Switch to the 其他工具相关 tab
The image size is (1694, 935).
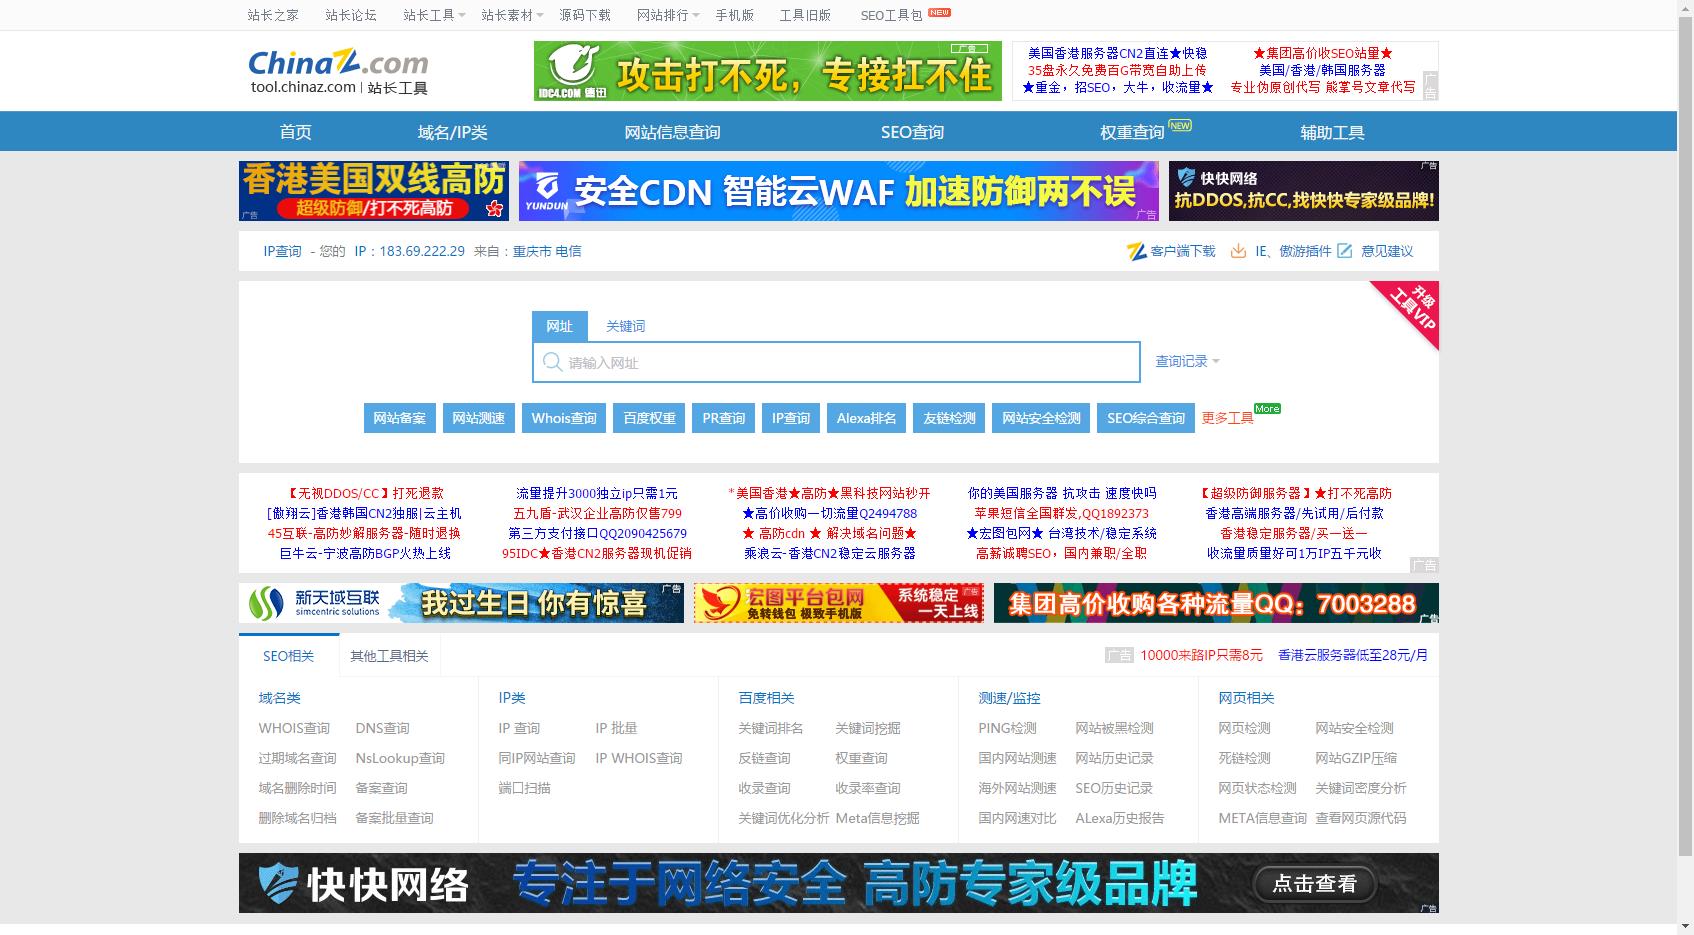[x=389, y=656]
